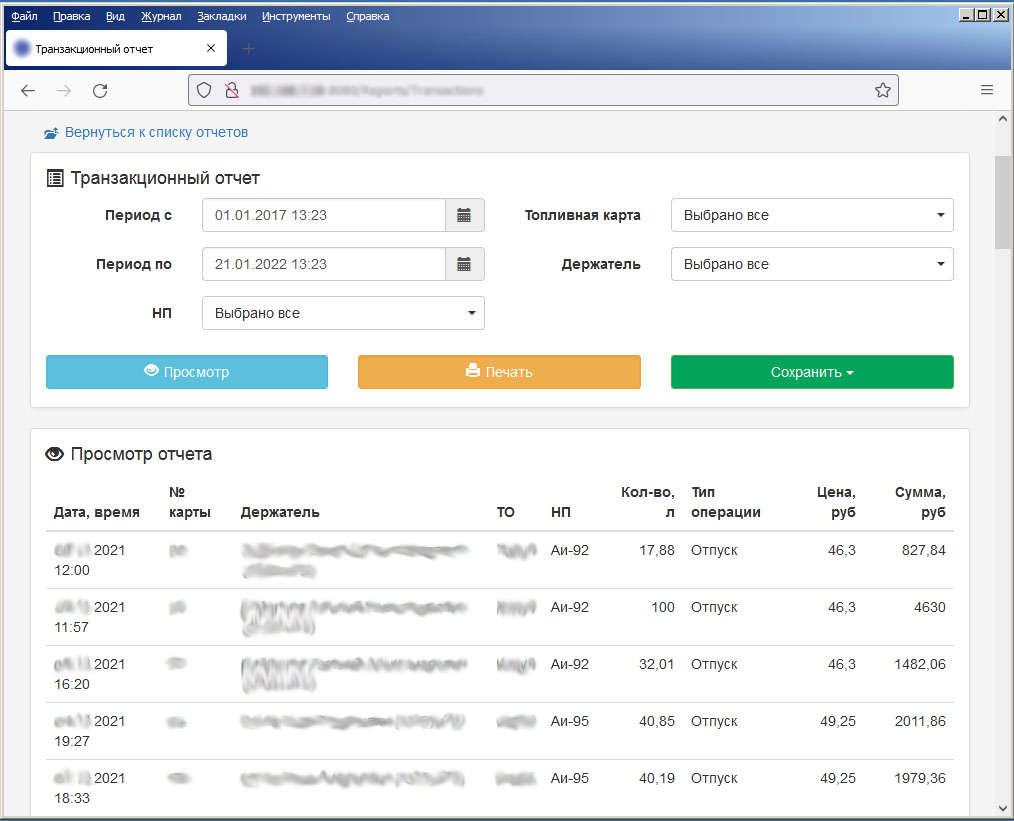The width and height of the screenshot is (1014, 821).
Task: Click the Аи-95 cell in the 19:27 row
Action: (570, 721)
